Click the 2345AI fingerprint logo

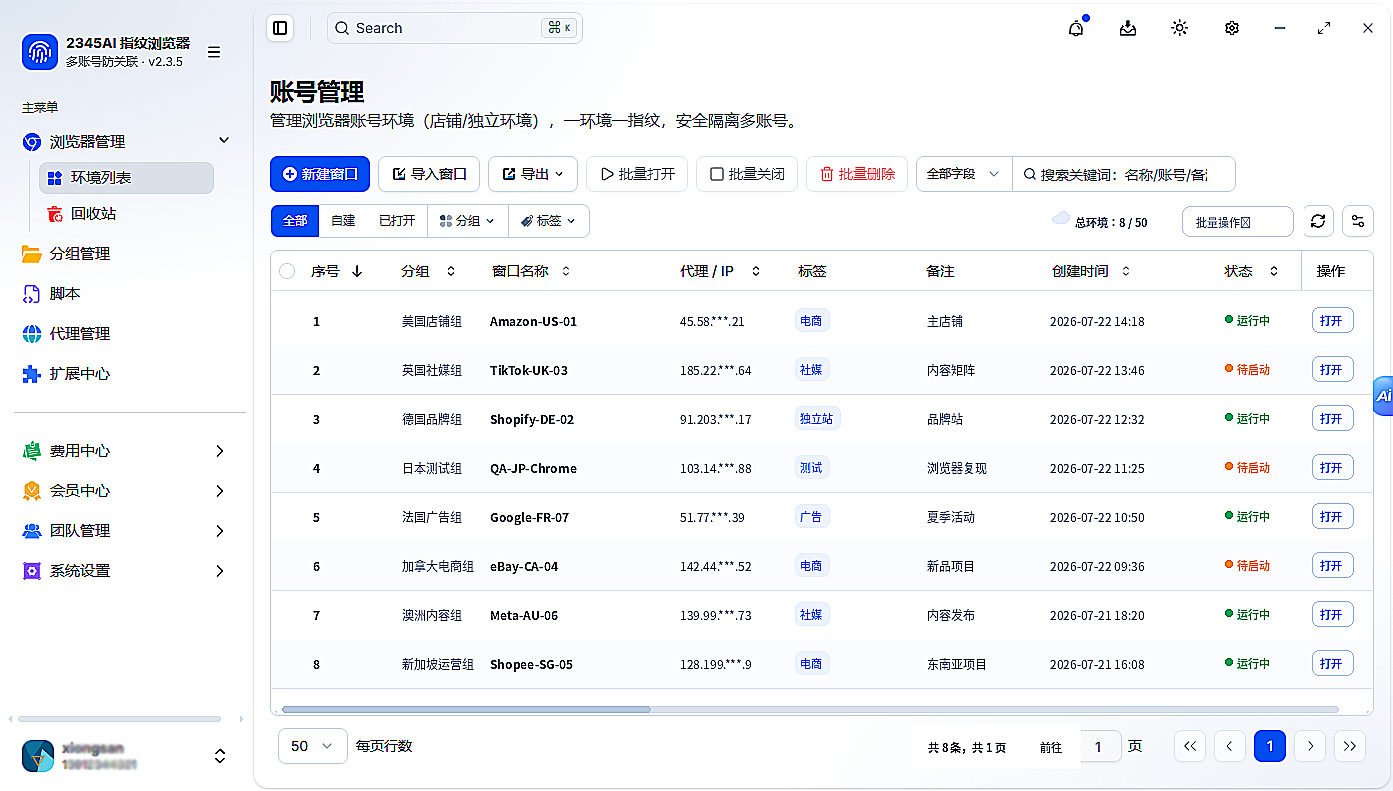coord(40,52)
